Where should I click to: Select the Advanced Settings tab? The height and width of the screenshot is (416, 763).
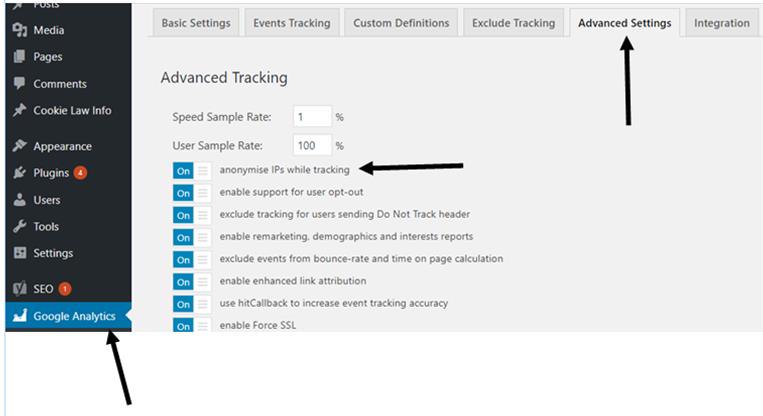pyautogui.click(x=625, y=23)
